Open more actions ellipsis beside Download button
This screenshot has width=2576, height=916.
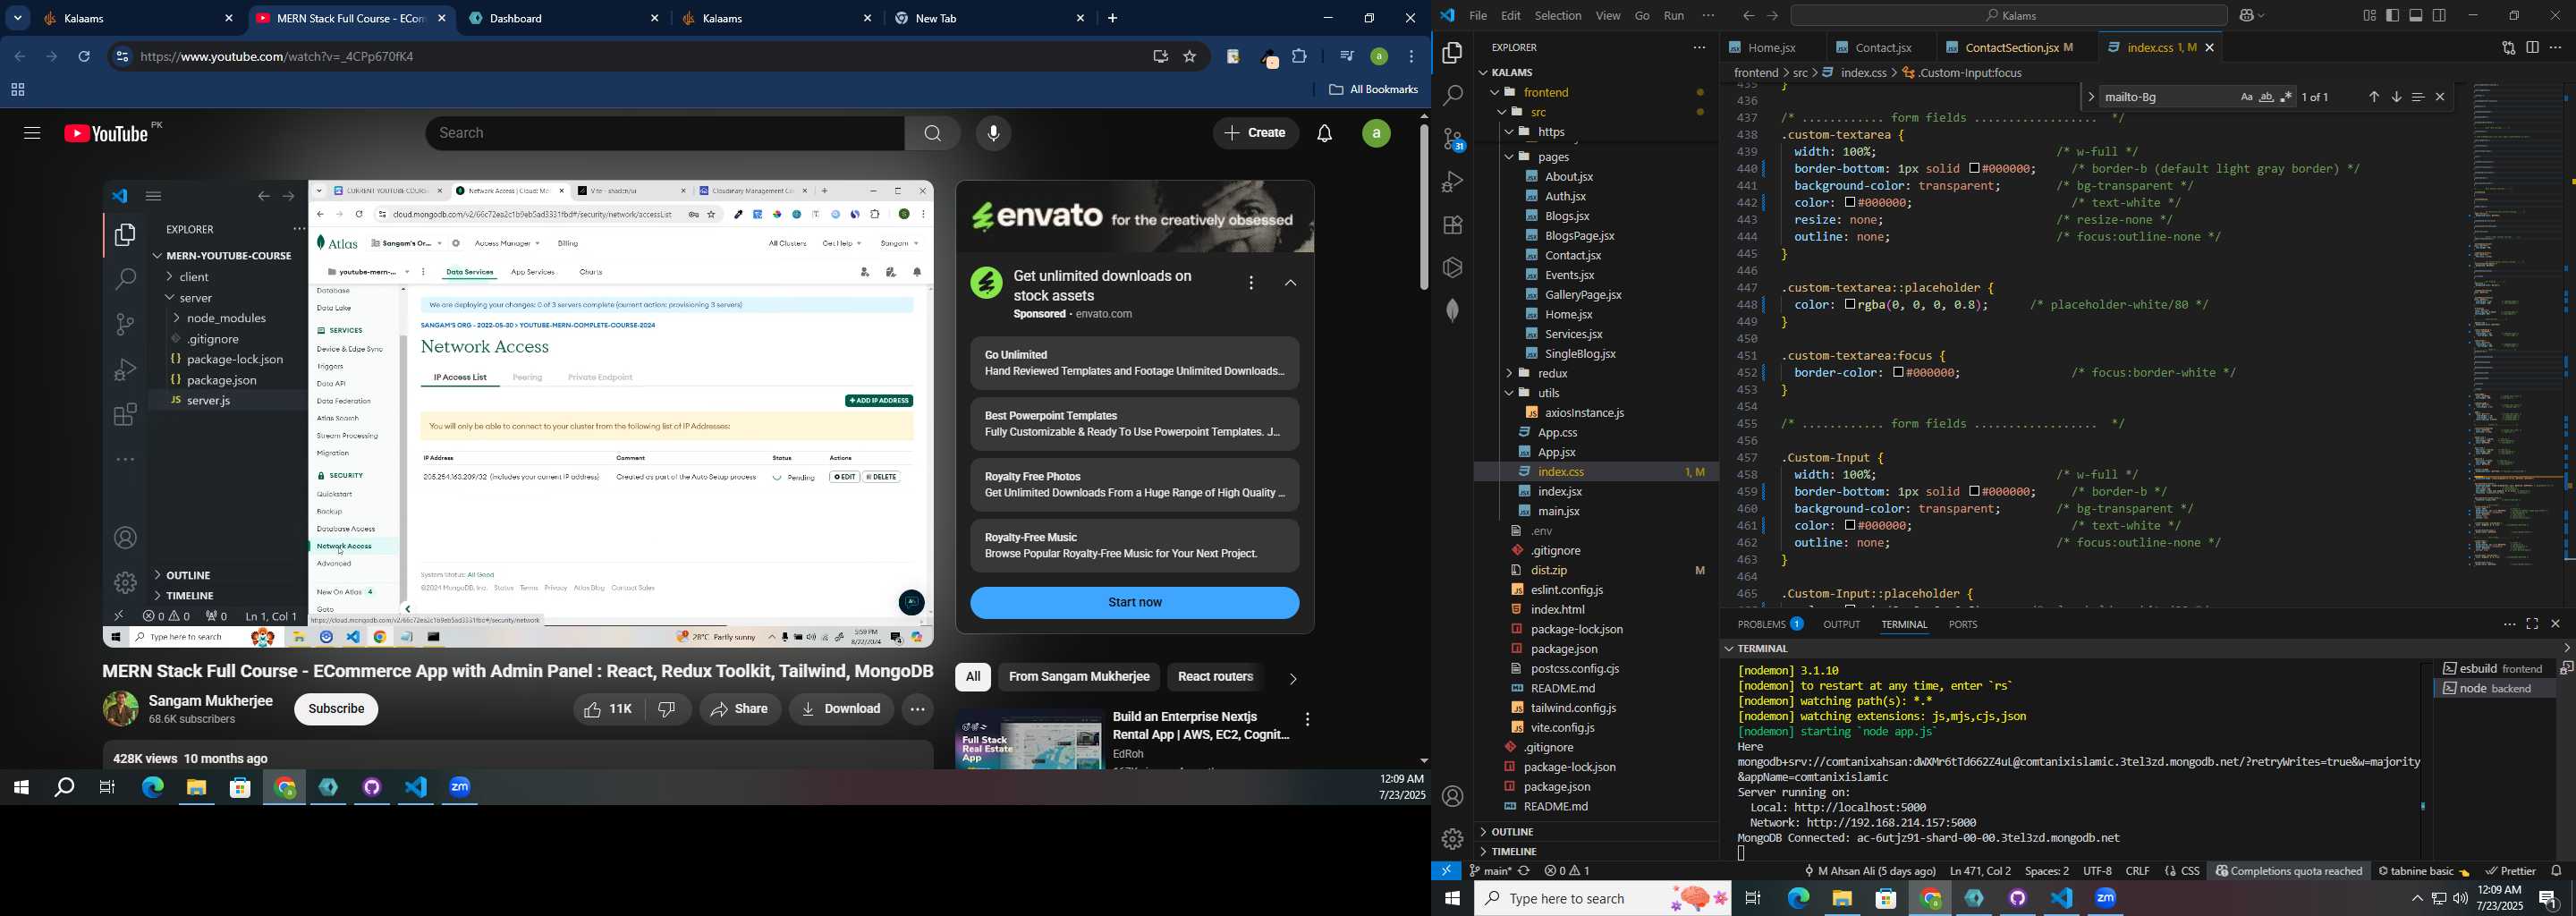coord(917,709)
